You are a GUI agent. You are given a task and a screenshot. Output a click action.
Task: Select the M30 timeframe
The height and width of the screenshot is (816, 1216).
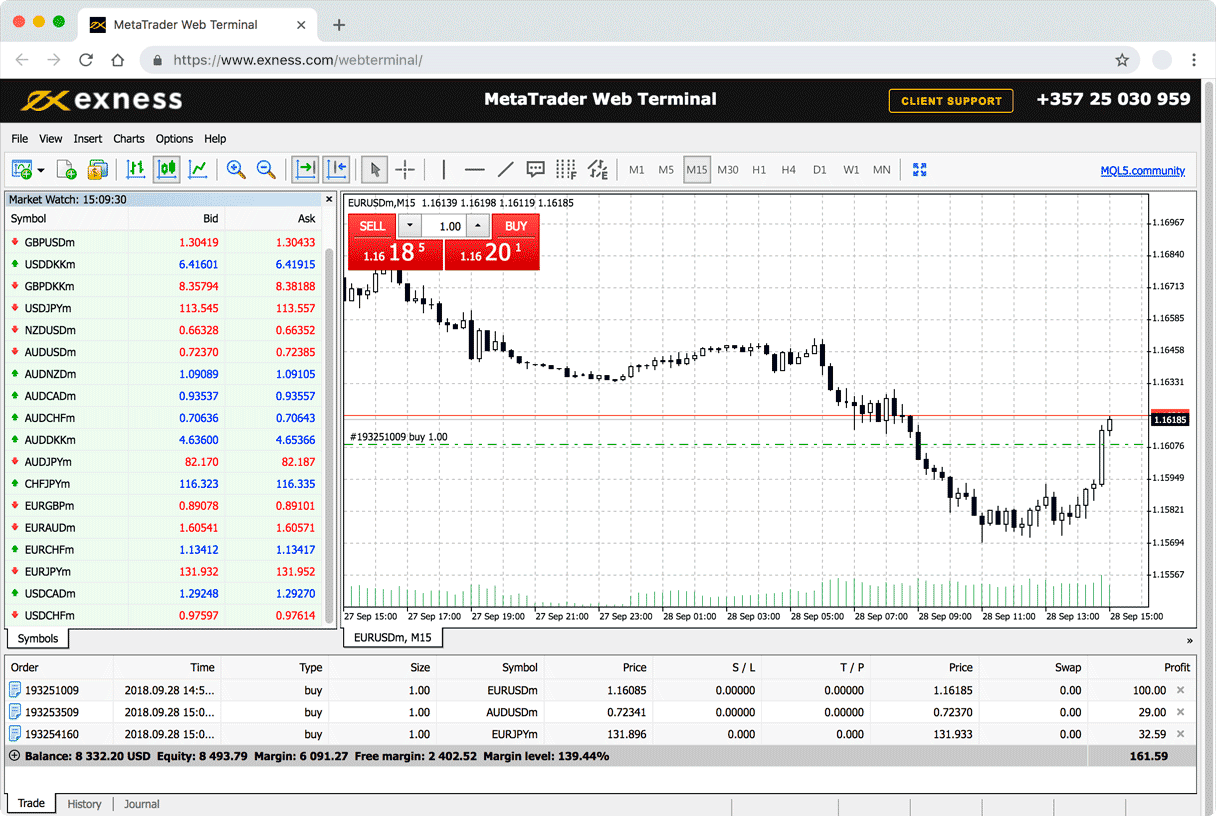pos(728,169)
